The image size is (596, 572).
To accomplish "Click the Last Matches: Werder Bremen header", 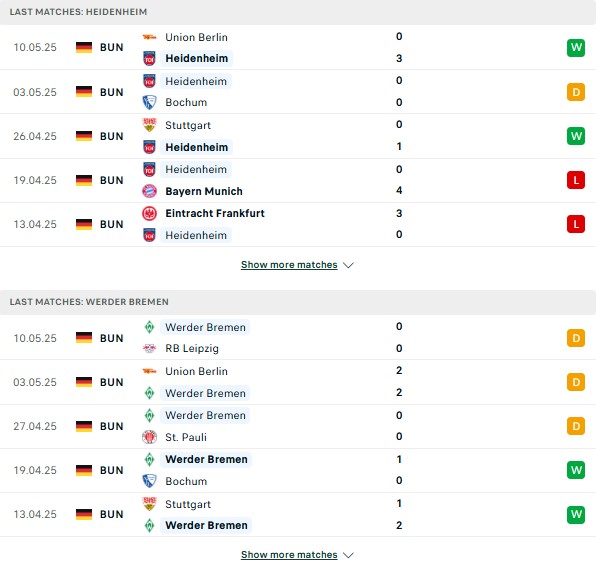I will (298, 302).
